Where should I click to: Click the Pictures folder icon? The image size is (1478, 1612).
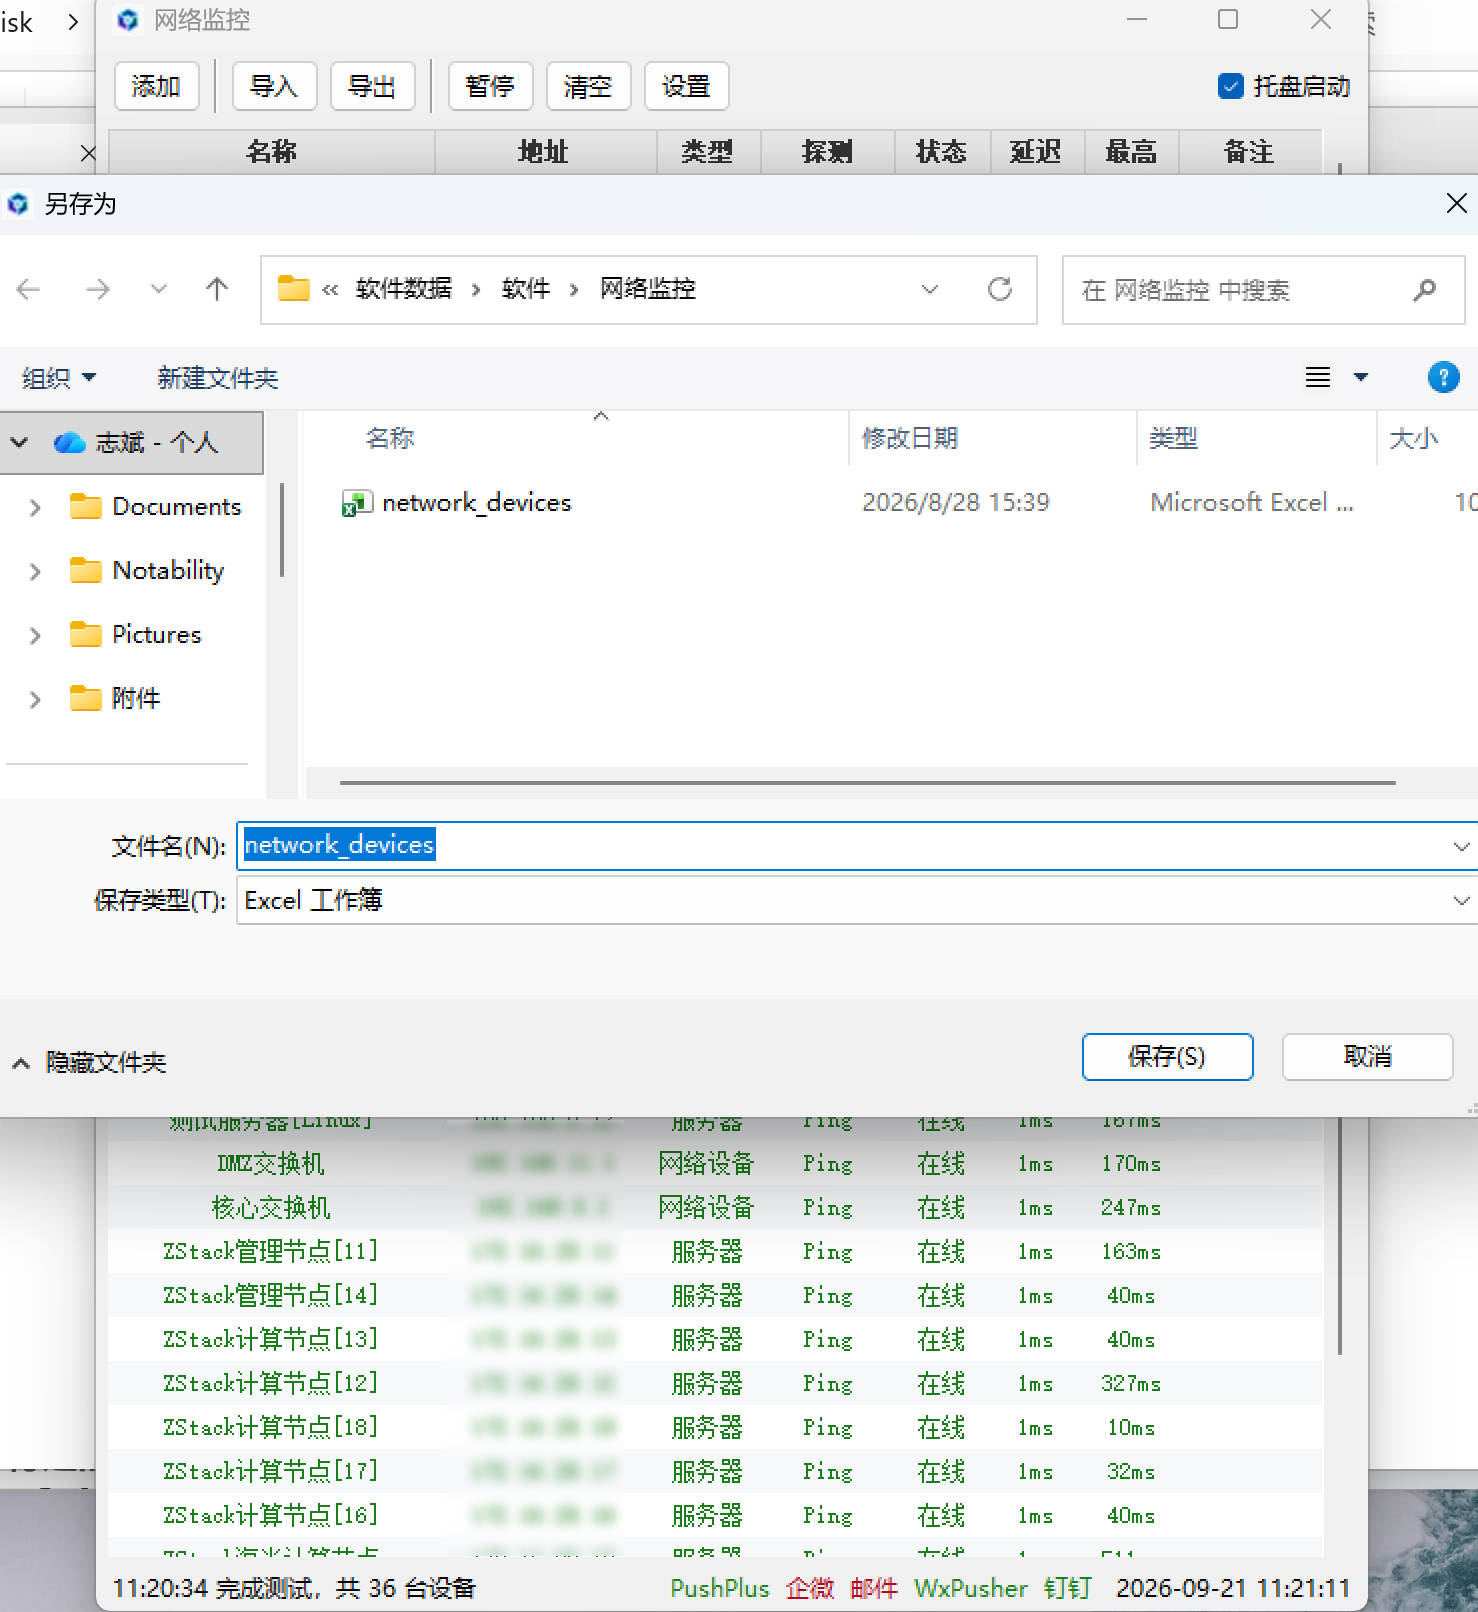86,635
